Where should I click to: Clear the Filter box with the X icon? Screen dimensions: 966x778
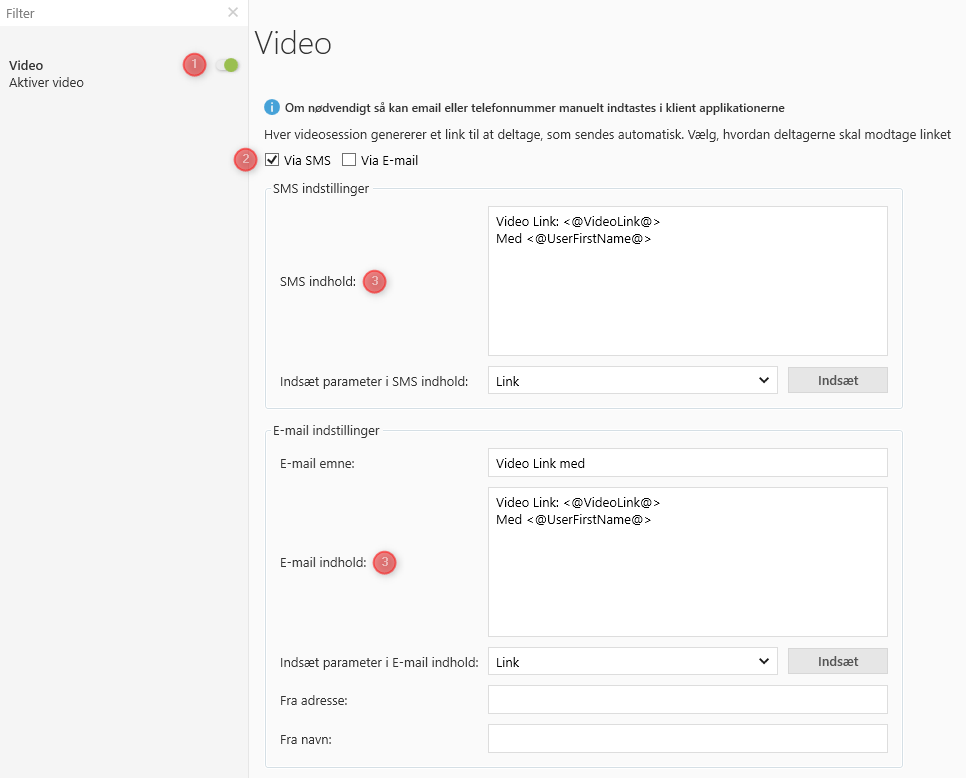pos(233,13)
